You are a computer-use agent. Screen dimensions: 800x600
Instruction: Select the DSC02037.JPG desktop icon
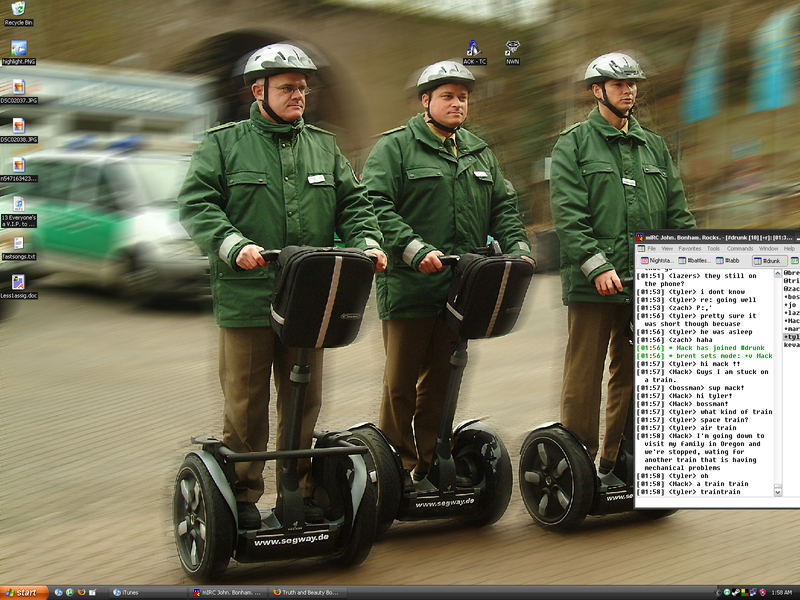point(19,92)
